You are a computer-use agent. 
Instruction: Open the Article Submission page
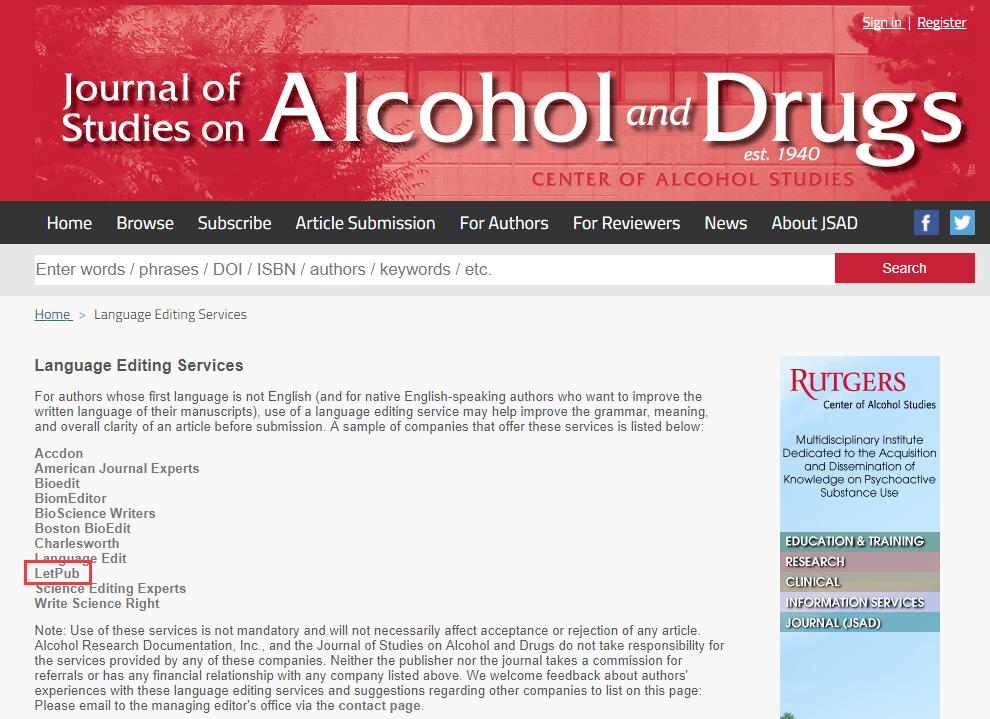pyautogui.click(x=364, y=223)
